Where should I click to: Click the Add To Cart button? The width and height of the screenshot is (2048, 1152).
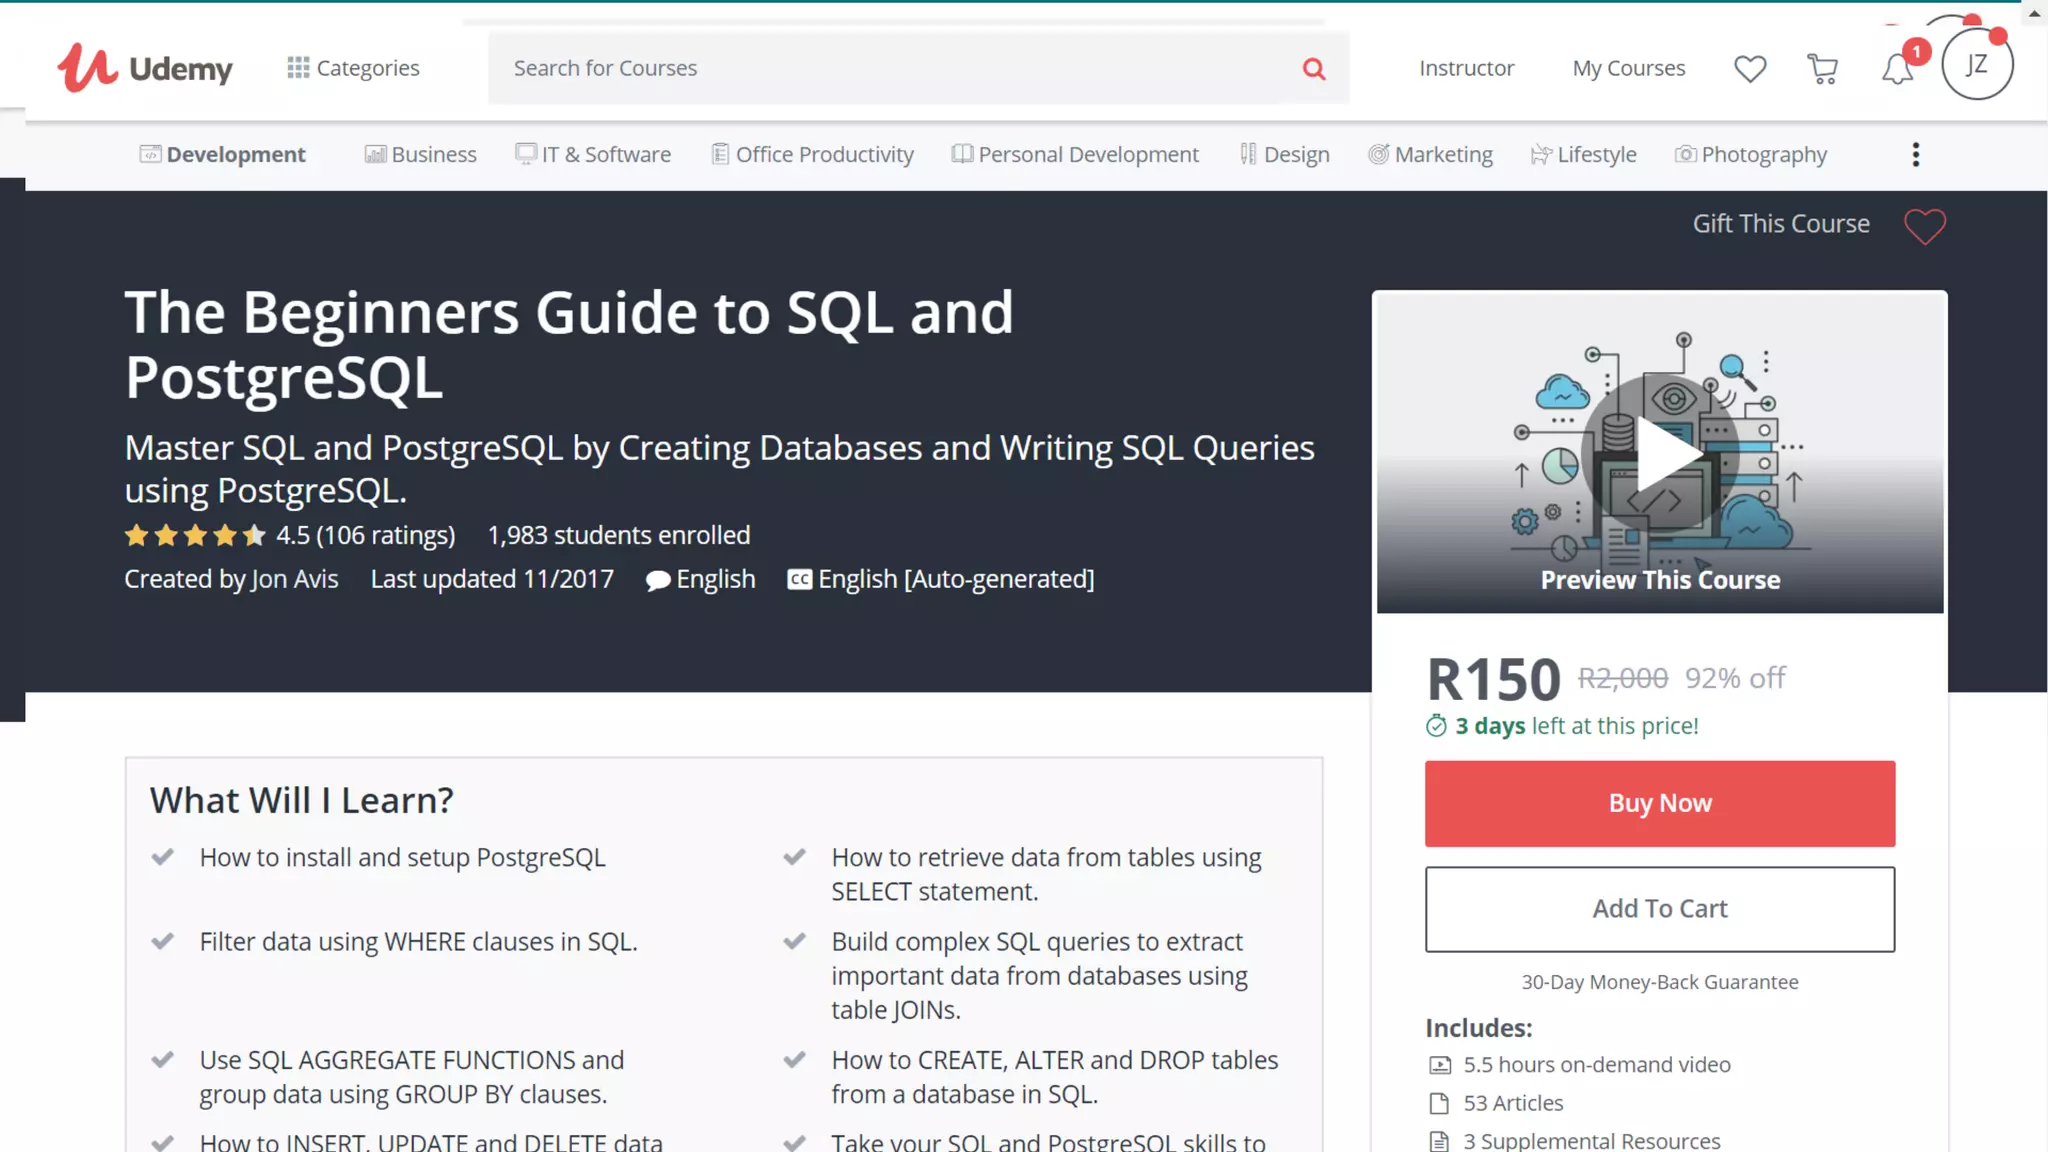pyautogui.click(x=1659, y=908)
